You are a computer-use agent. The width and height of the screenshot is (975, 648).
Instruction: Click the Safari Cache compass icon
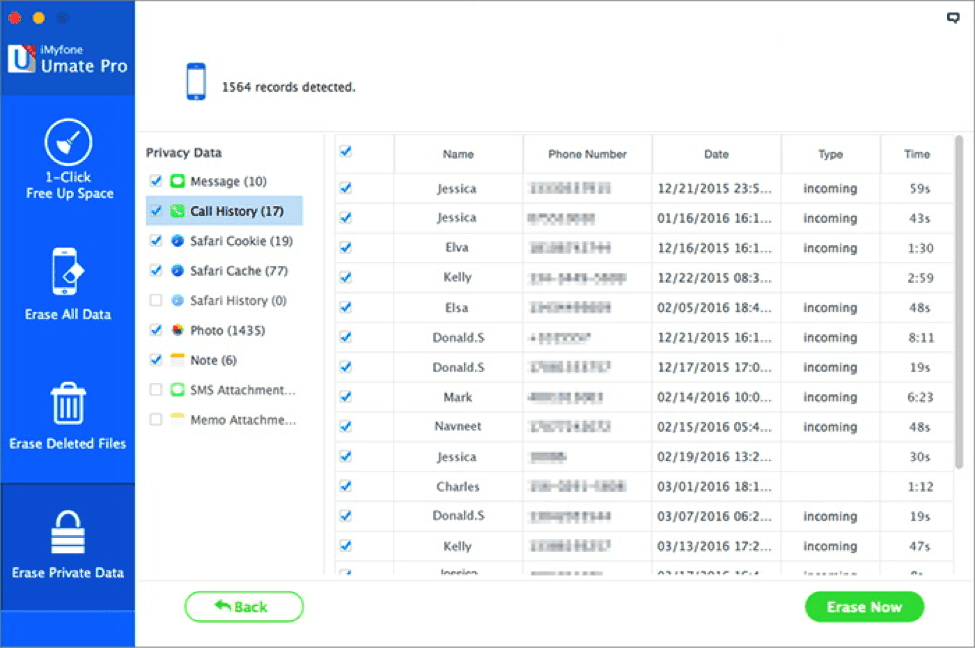(177, 271)
